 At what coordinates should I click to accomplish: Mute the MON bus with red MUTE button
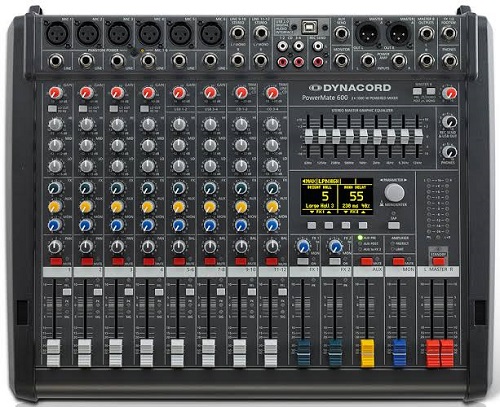[x=398, y=261]
